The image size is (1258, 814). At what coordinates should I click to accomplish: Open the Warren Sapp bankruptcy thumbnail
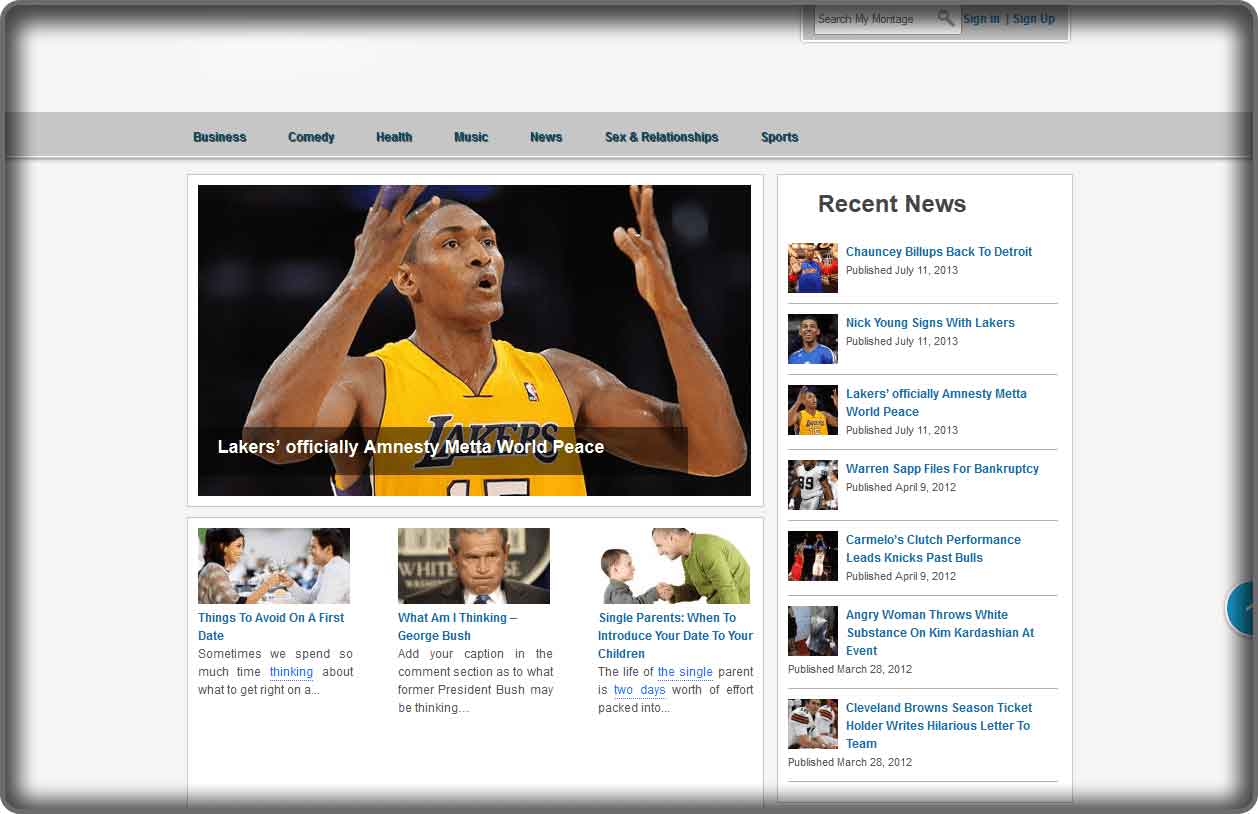click(812, 485)
